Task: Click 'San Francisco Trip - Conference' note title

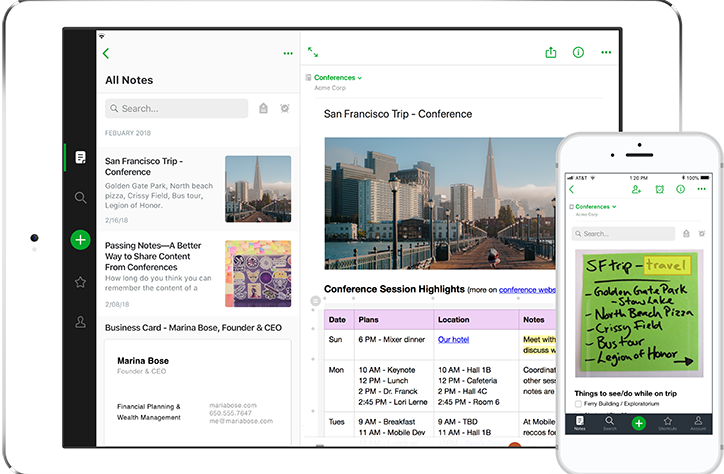Action: 398,114
